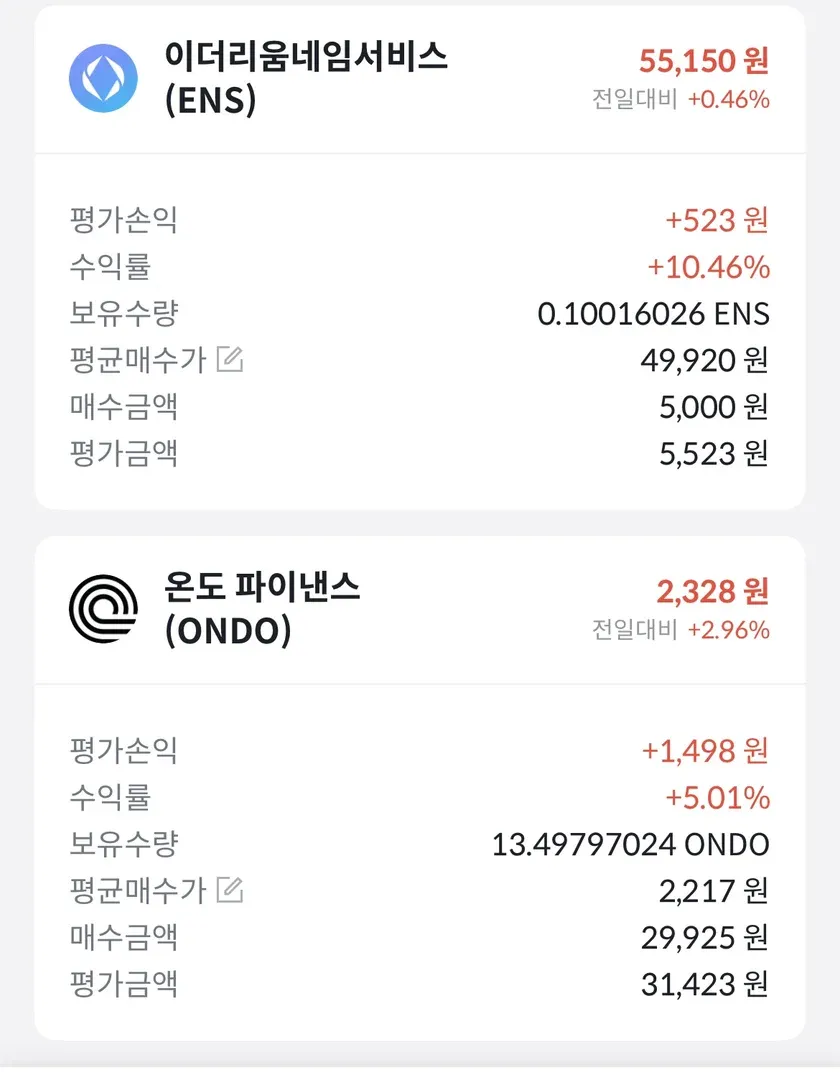Tap the ENS 수익률 value +10.46%

coord(708,267)
